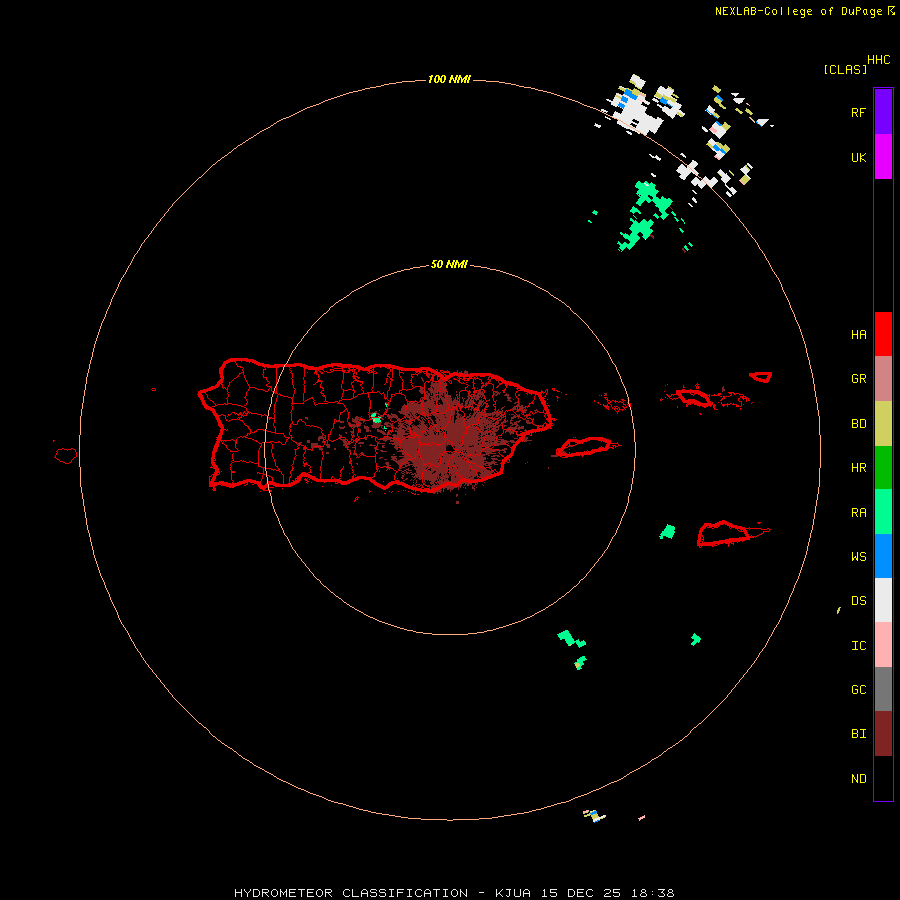
Task: Click the RF purple legend swatch
Action: pos(883,112)
